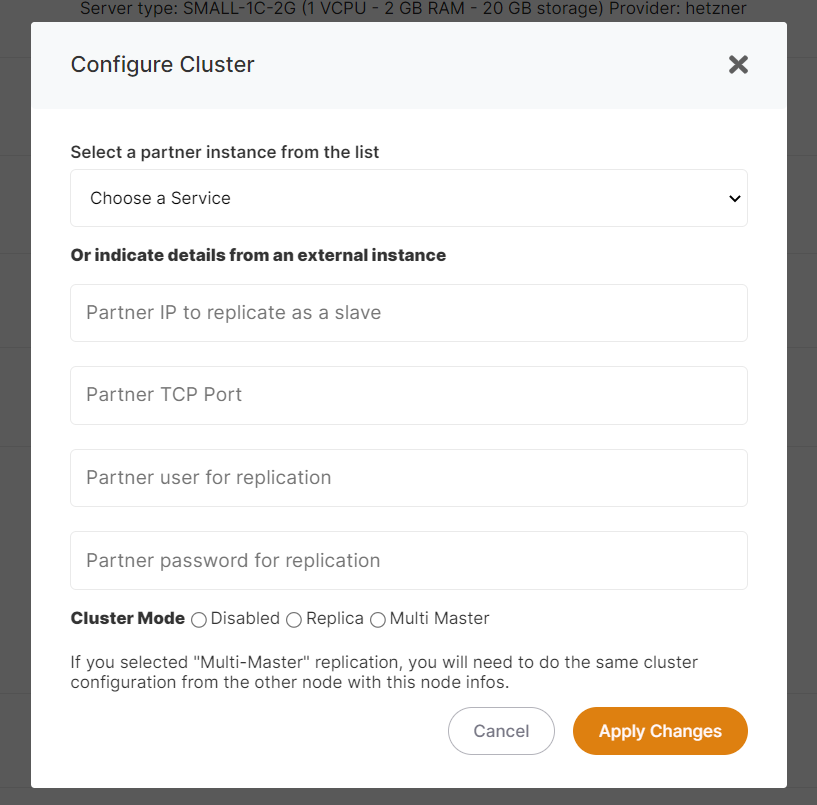Viewport: 817px width, 805px height.
Task: Click the bold "Cluster Mode" label
Action: pos(127,618)
